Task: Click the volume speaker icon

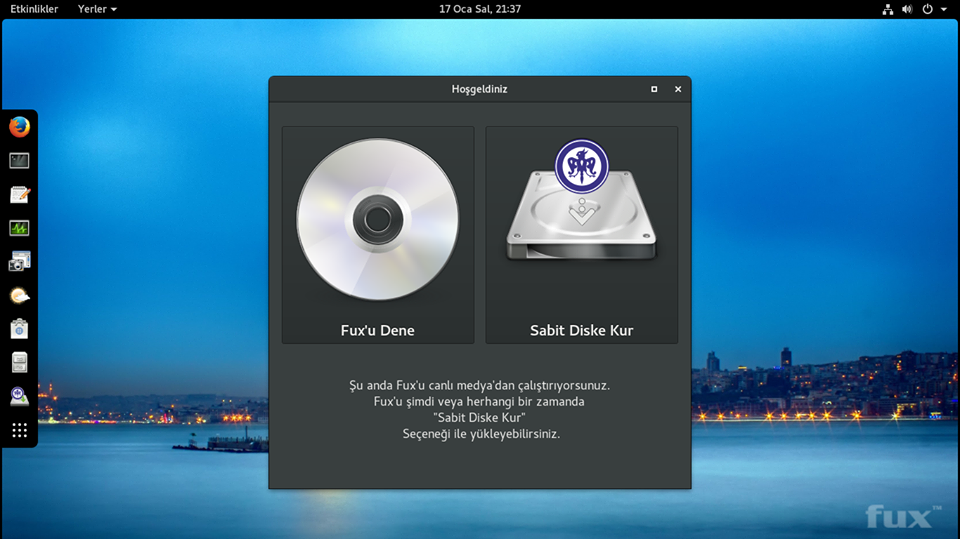Action: 907,9
